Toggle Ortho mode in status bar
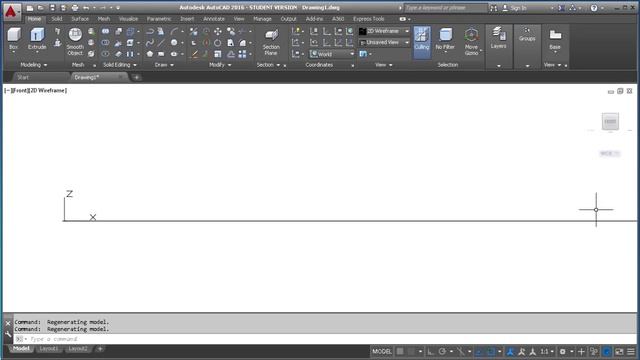This screenshot has width=640, height=360. click(x=430, y=351)
